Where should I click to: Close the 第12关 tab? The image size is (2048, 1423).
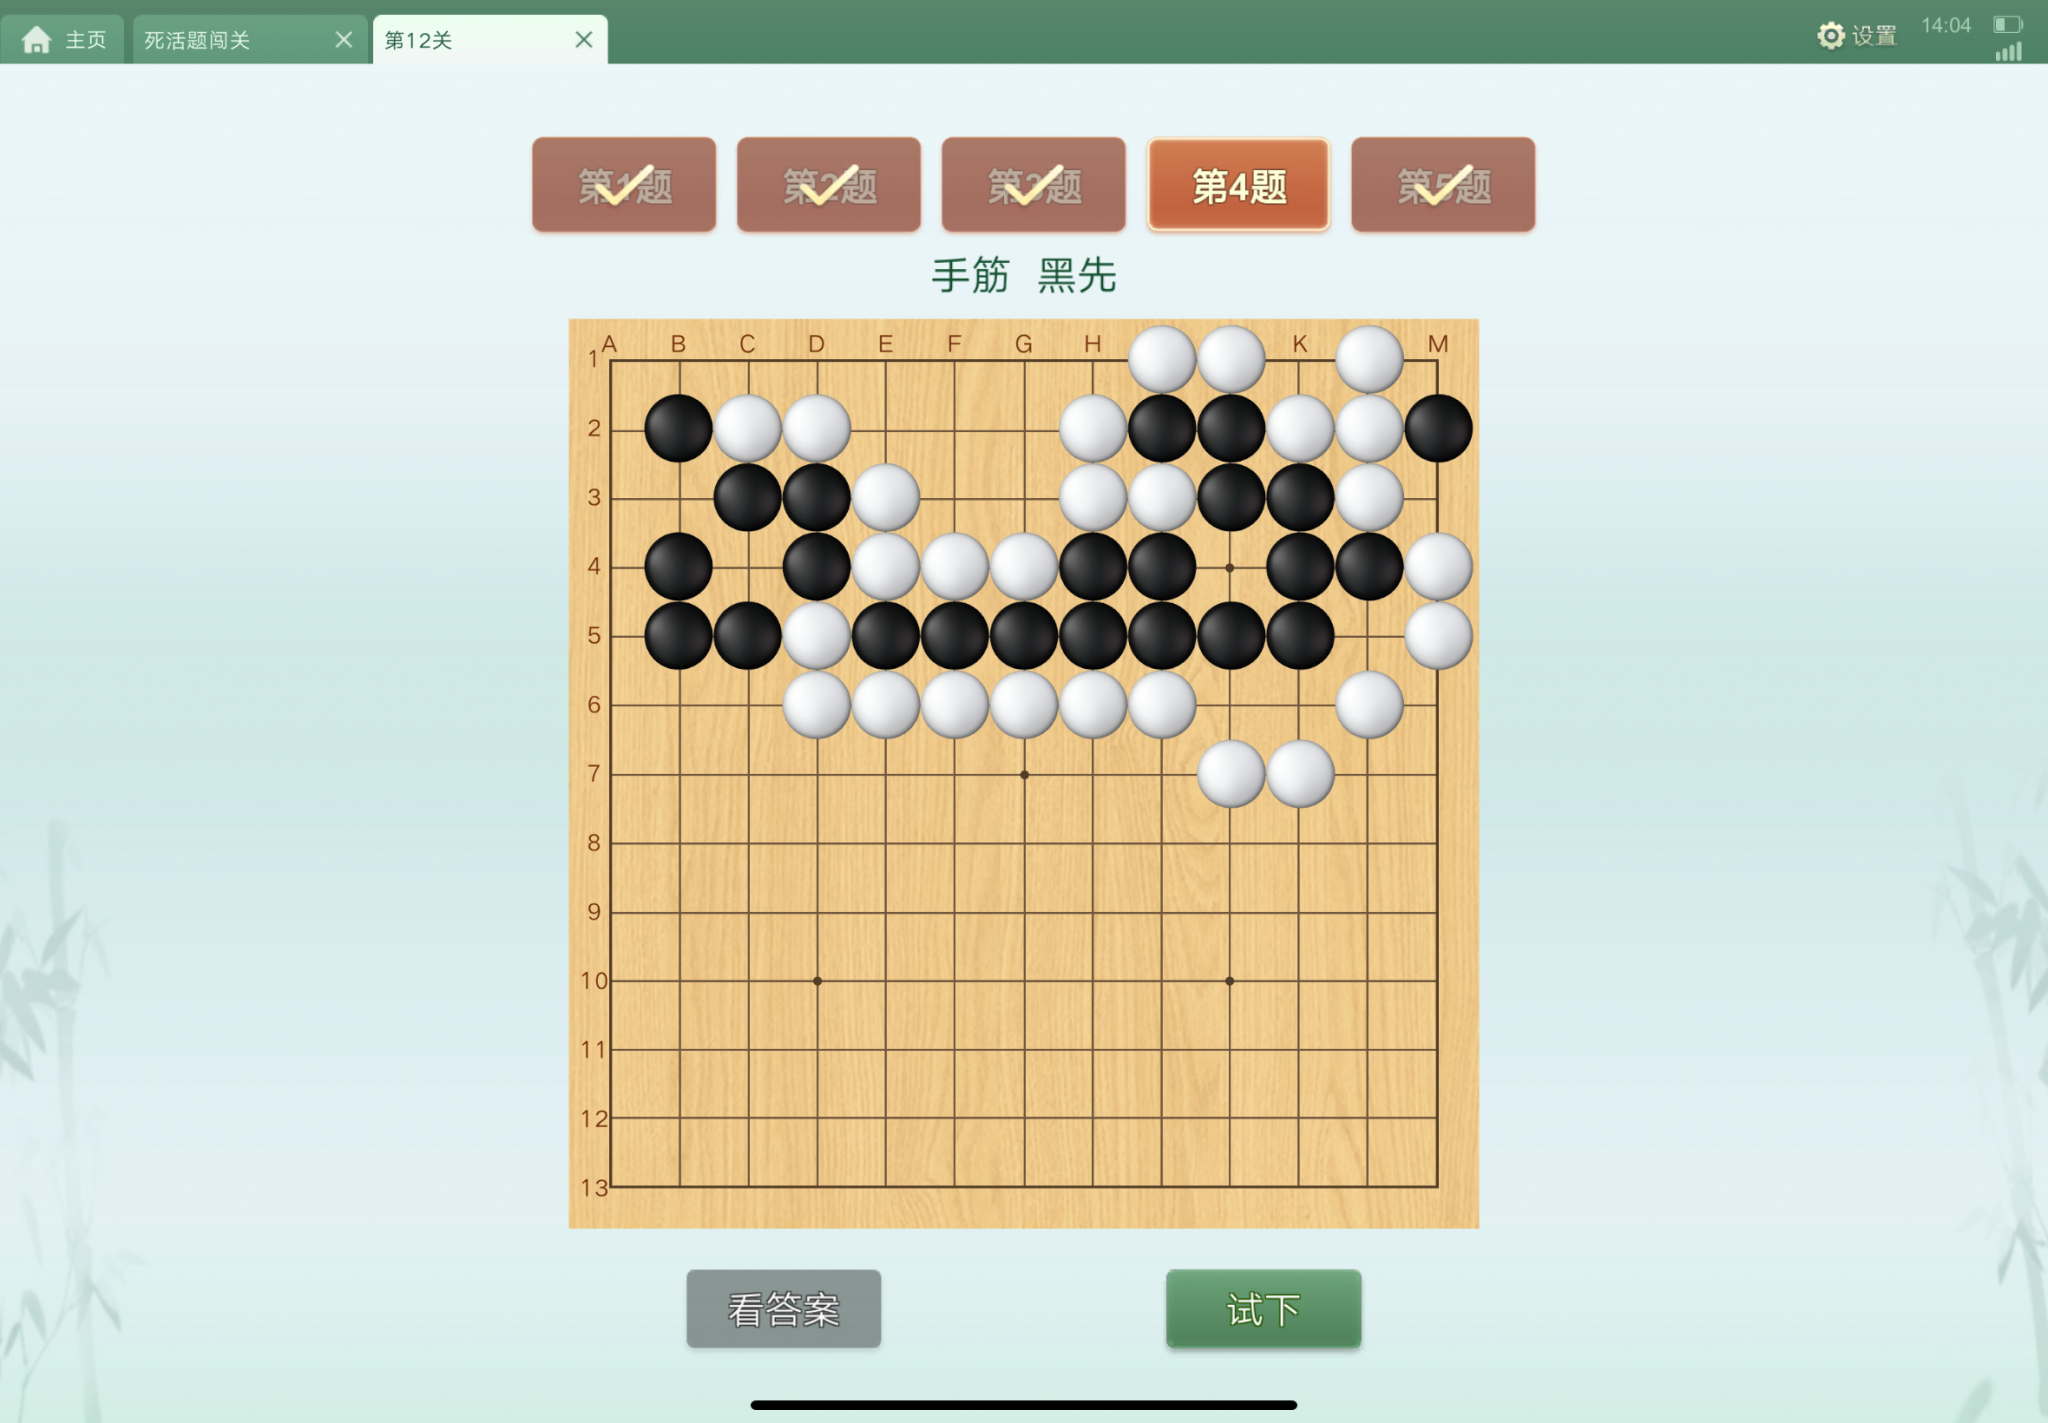point(584,39)
